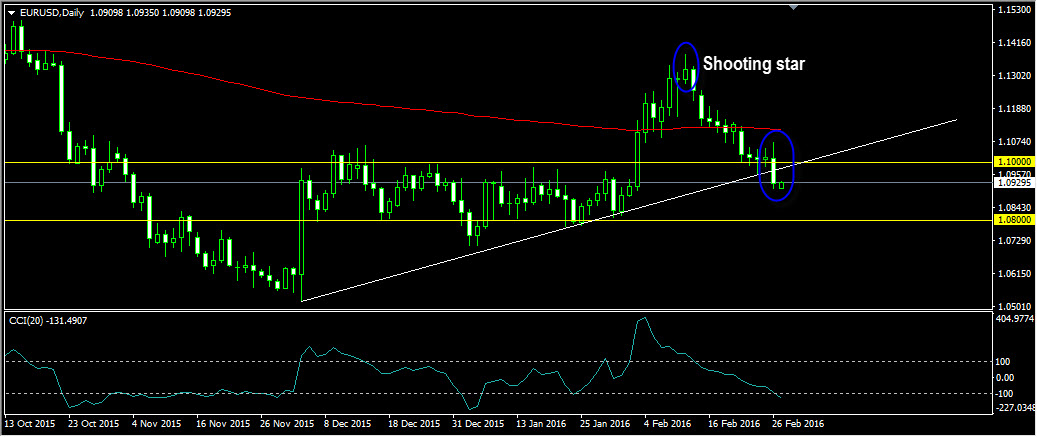The image size is (1037, 437).
Task: Click the gray chart shift triangle marker
Action: click(x=794, y=7)
